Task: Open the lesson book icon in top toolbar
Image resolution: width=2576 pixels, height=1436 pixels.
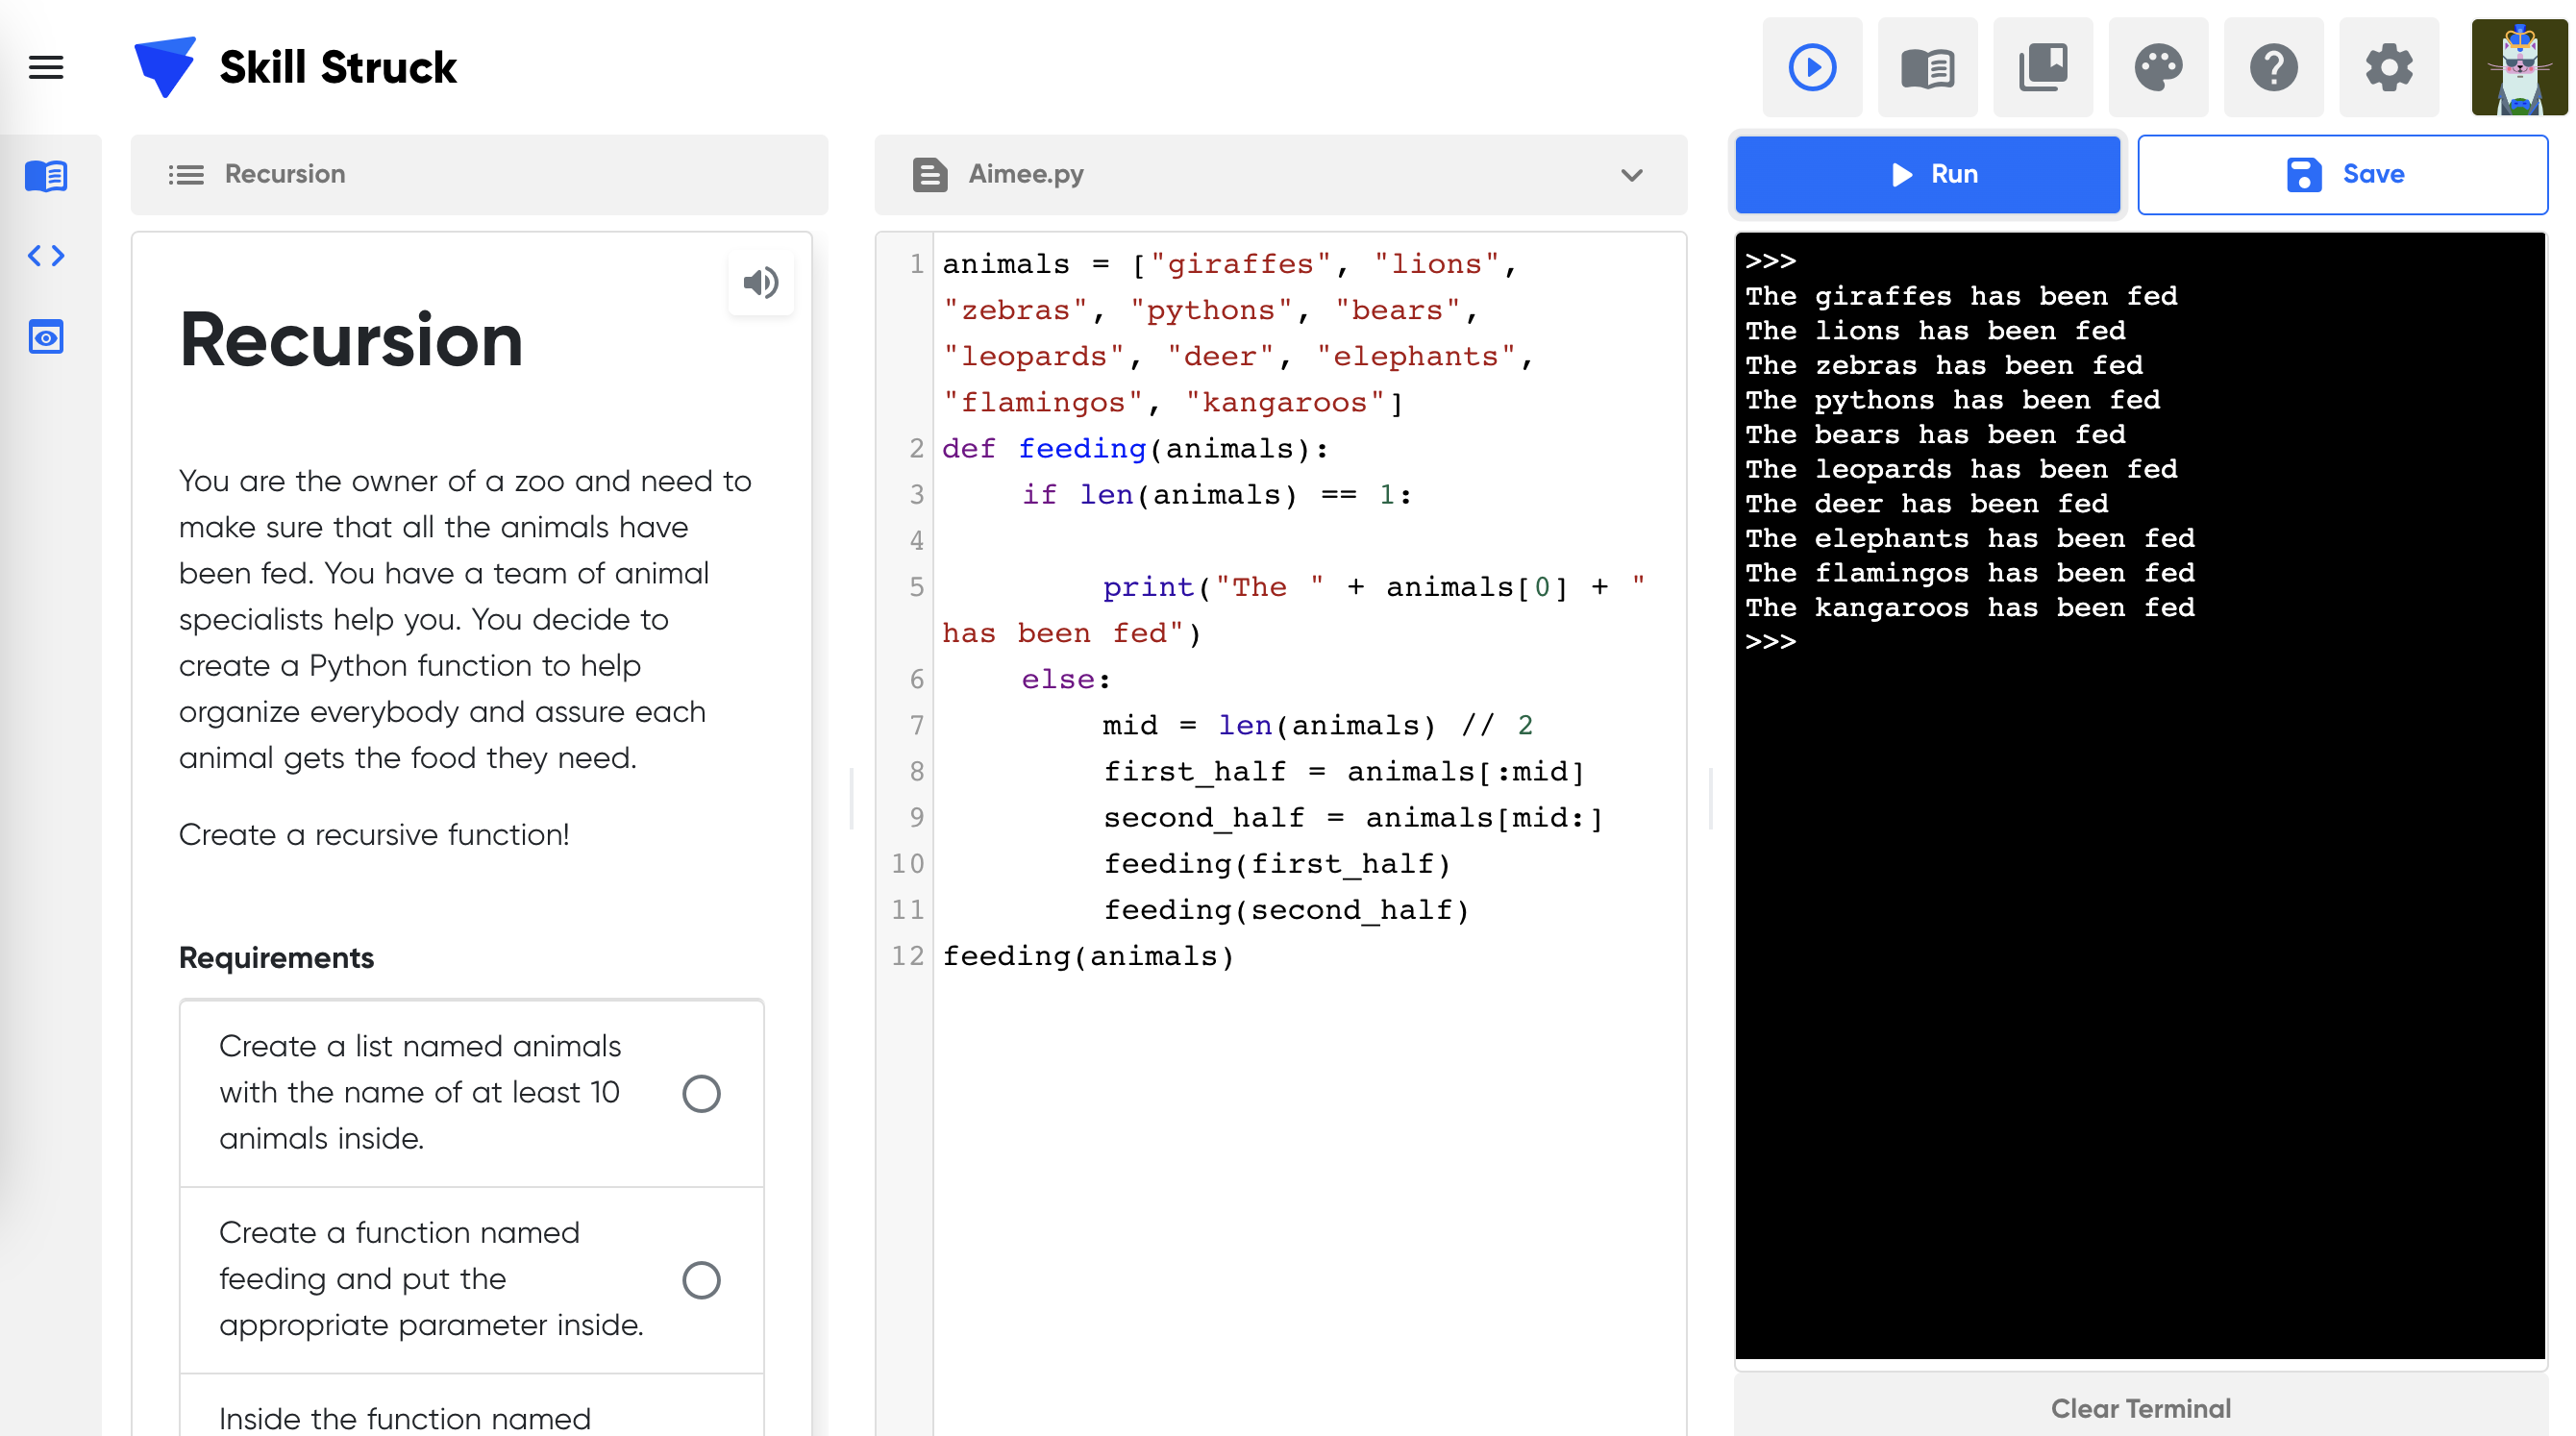Action: coord(1927,67)
